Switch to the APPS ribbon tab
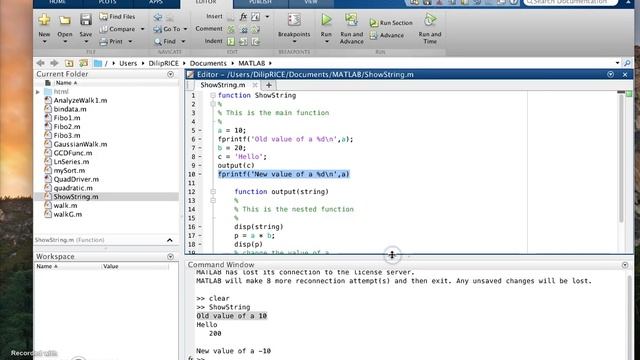This screenshot has width=640, height=360. tap(156, 2)
